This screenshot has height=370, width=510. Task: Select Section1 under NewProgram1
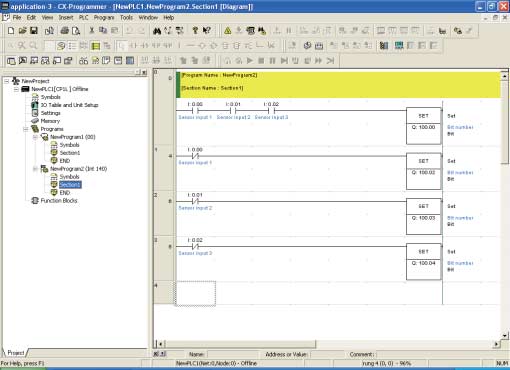[x=70, y=153]
